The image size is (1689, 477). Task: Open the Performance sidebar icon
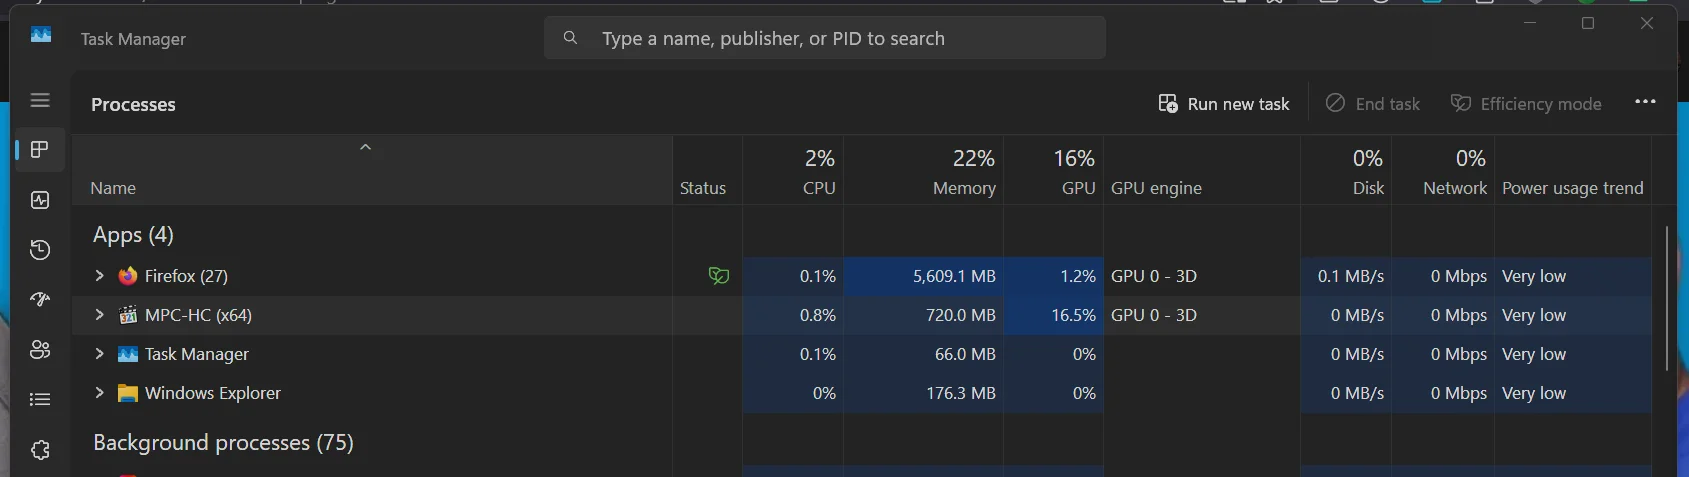coord(40,200)
